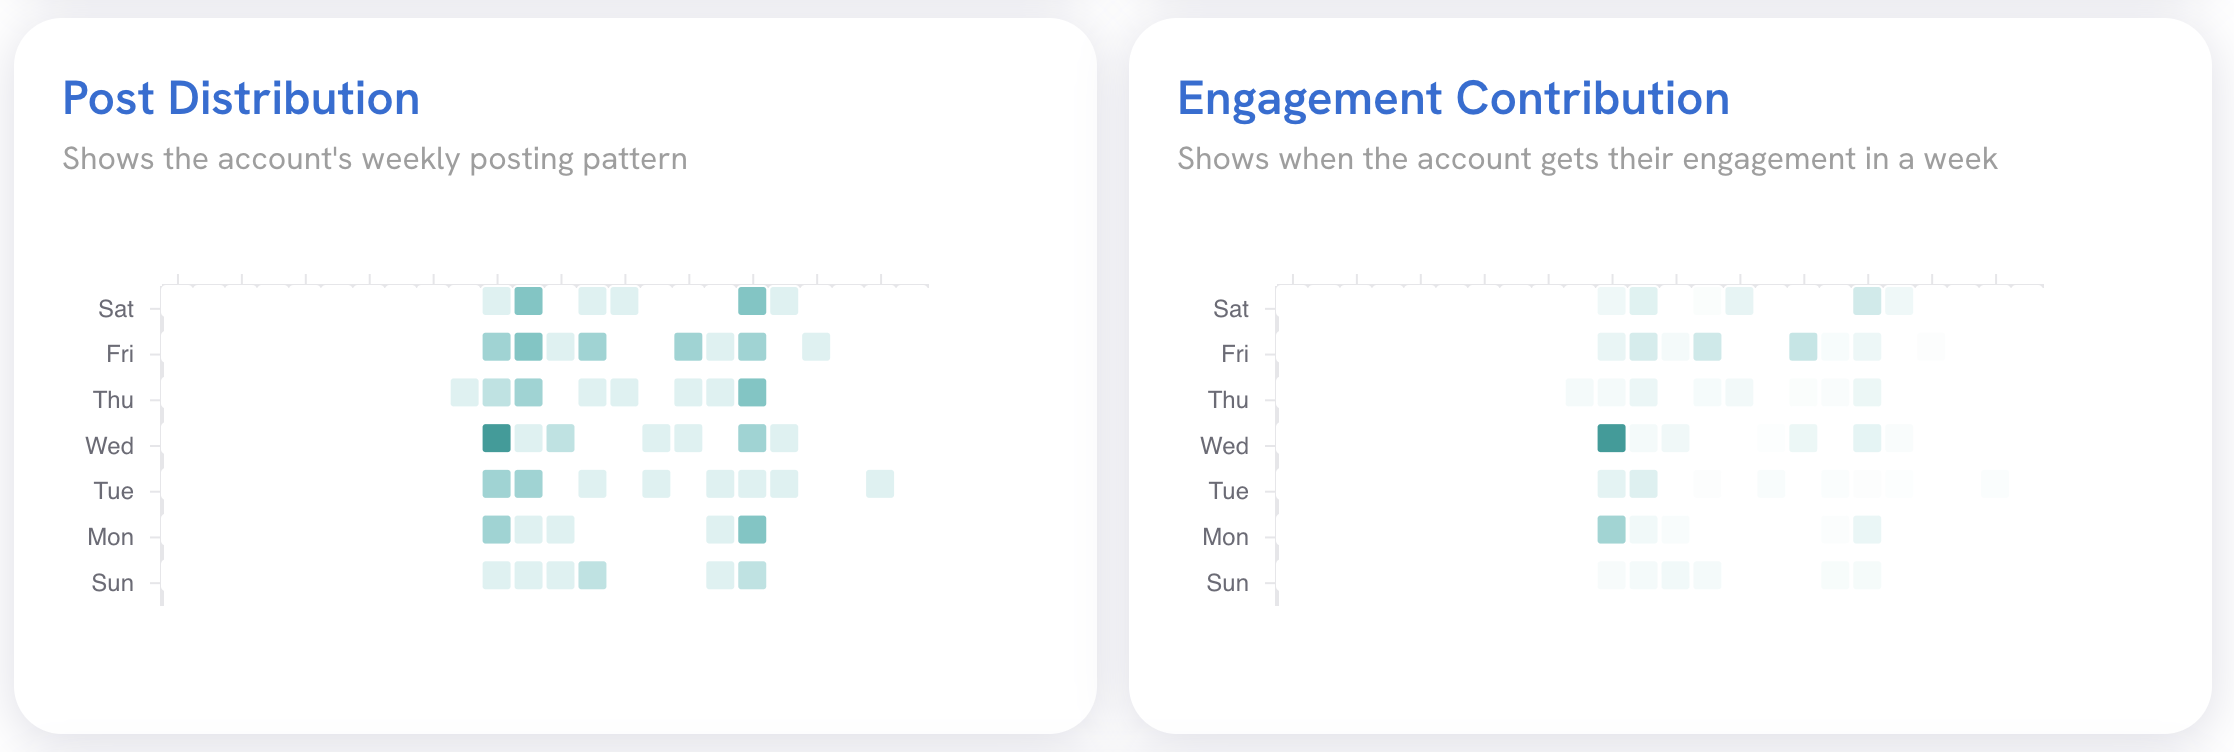The height and width of the screenshot is (752, 2234).
Task: Select darkest Wed cell in Engagement Contribution heatmap
Action: (1611, 438)
